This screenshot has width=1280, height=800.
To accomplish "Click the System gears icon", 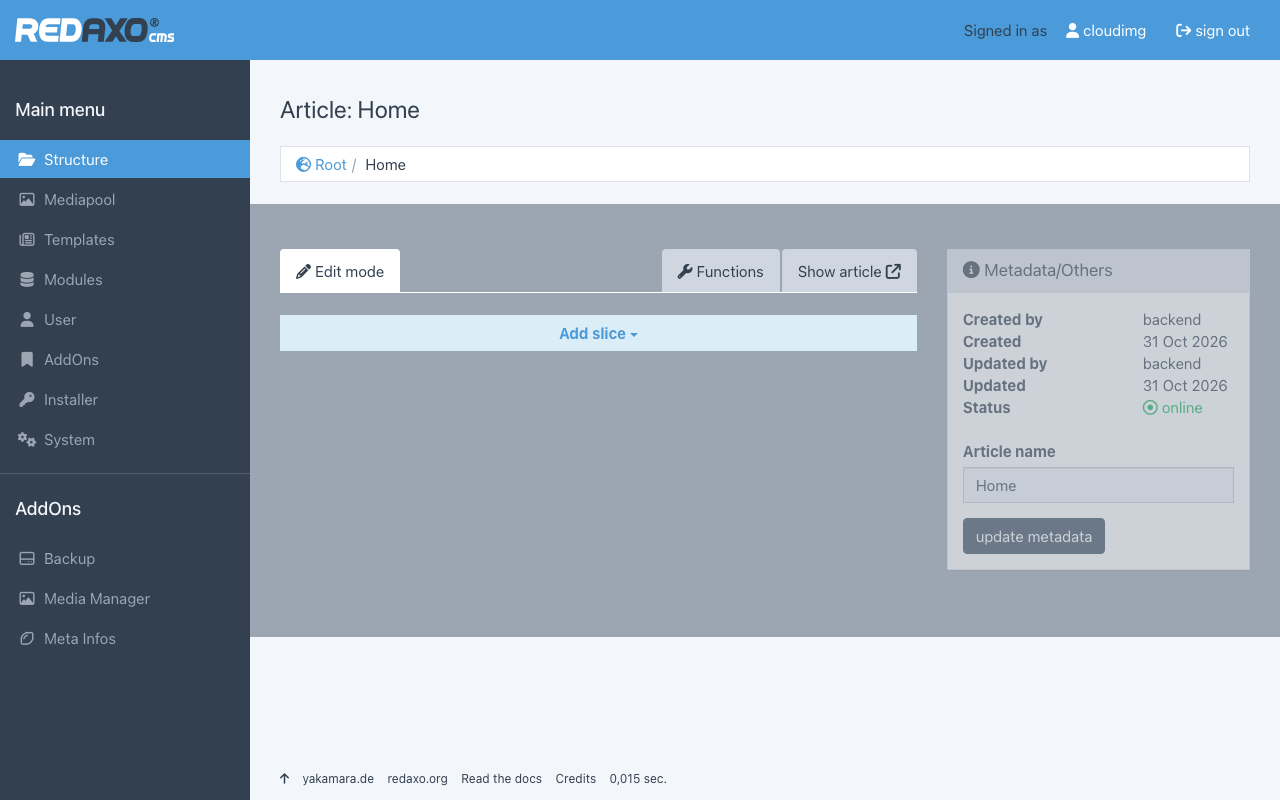I will [27, 440].
